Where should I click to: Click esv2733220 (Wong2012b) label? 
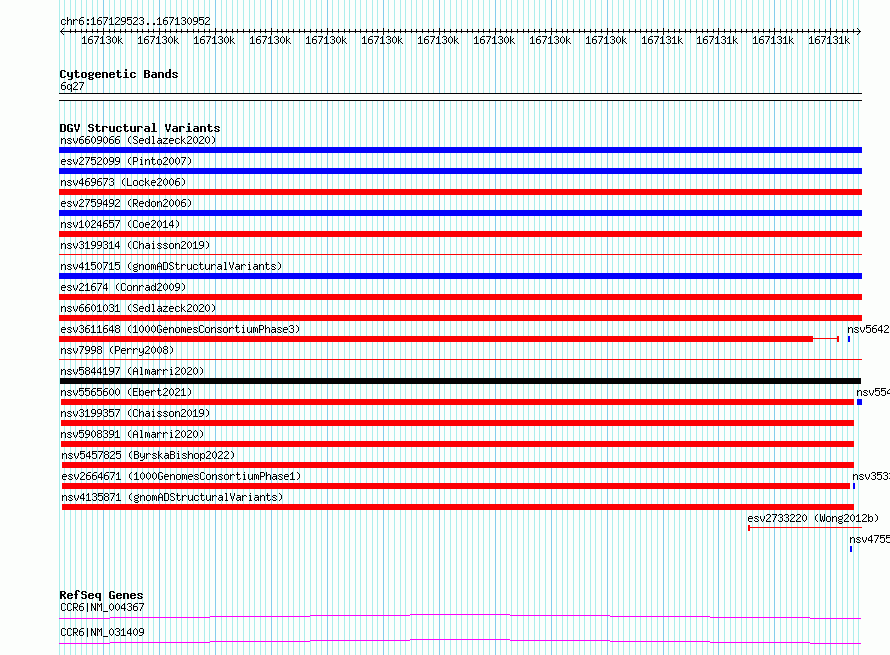point(813,518)
